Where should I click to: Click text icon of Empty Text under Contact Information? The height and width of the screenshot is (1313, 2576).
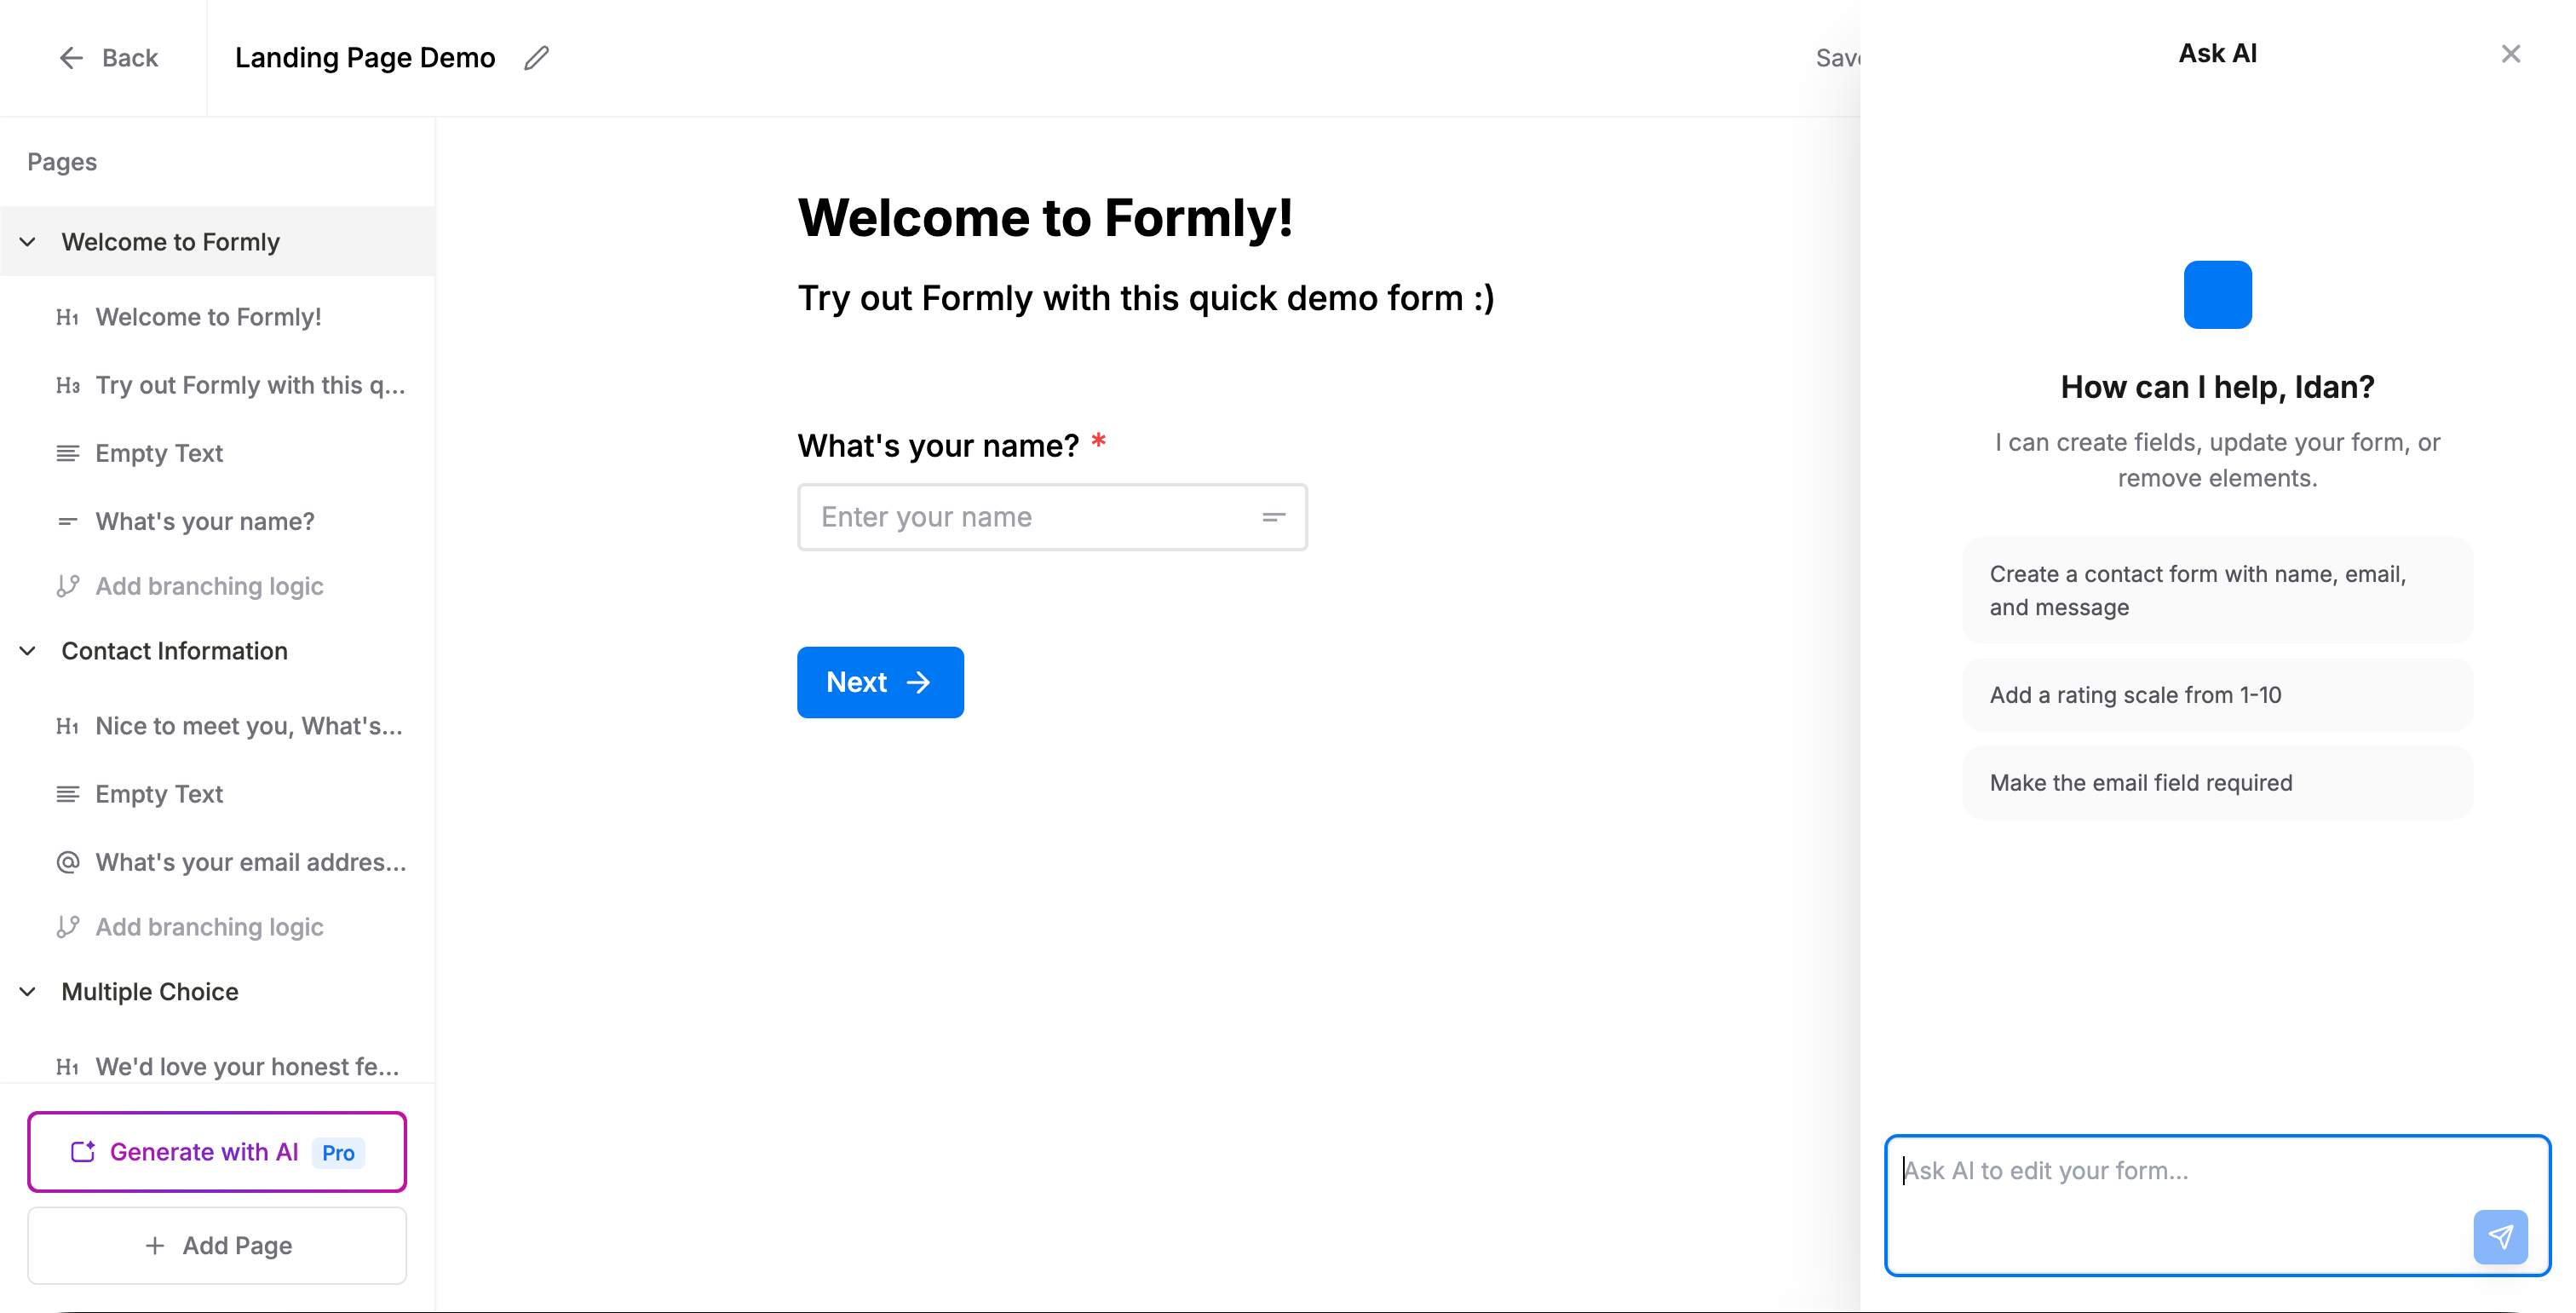[x=67, y=794]
